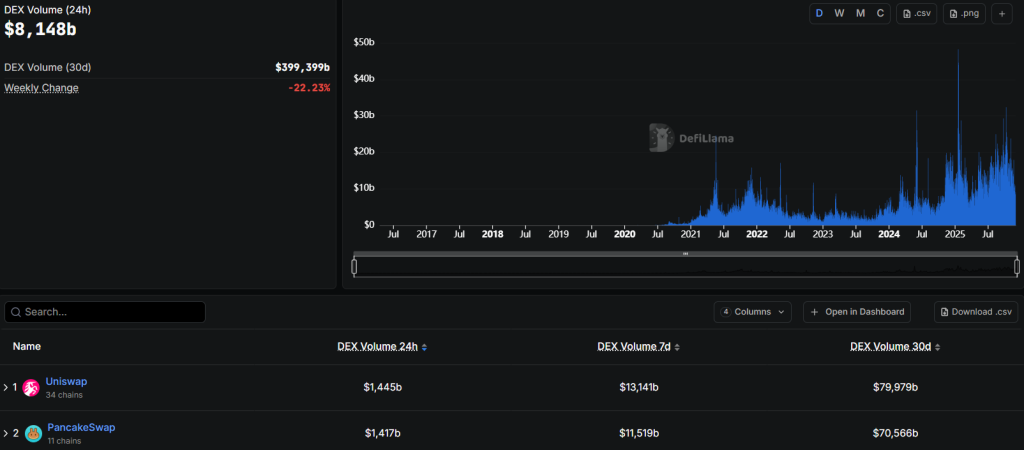Sort by DEX Volume 24h arrows
Image resolution: width=1024 pixels, height=450 pixels.
click(x=424, y=347)
